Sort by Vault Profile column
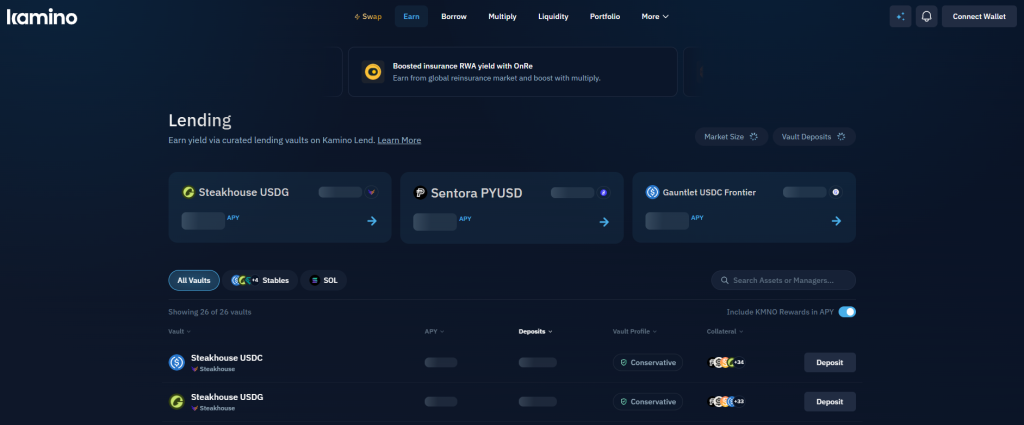 pyautogui.click(x=635, y=332)
